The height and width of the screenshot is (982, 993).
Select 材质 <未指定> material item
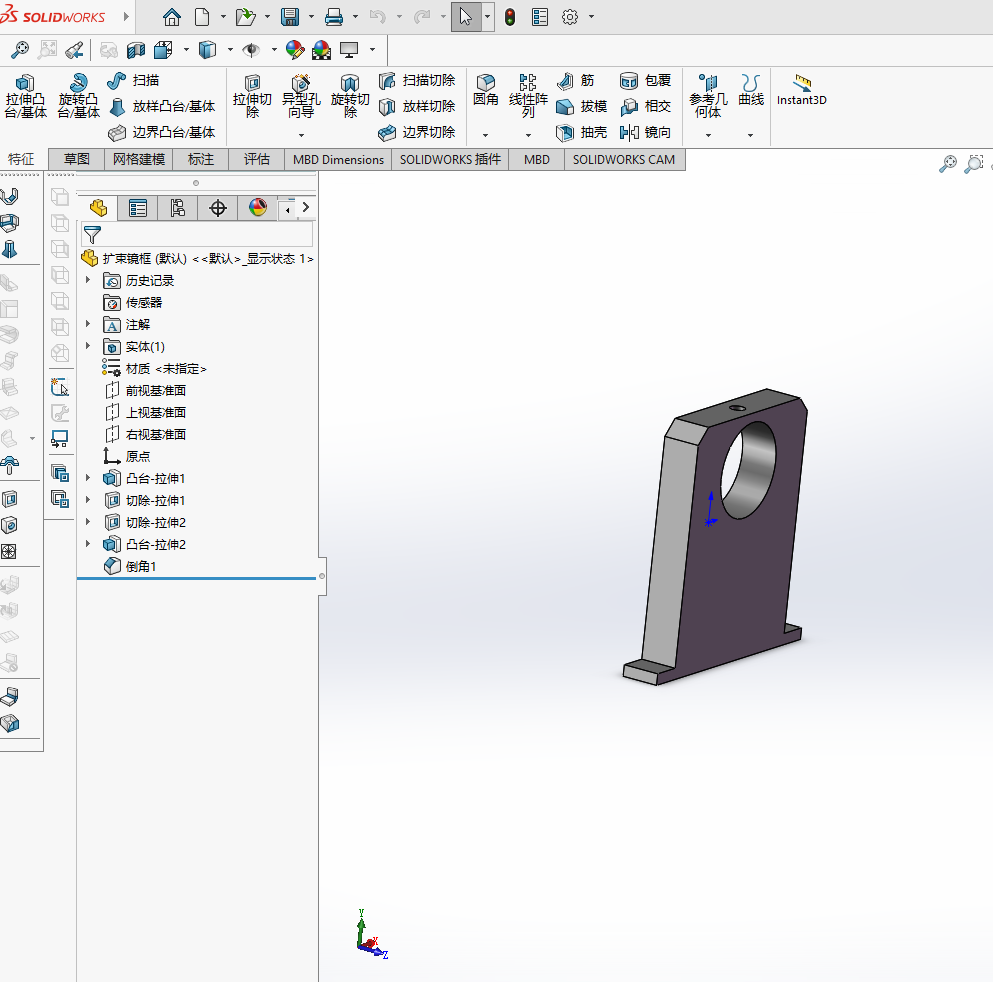154,368
